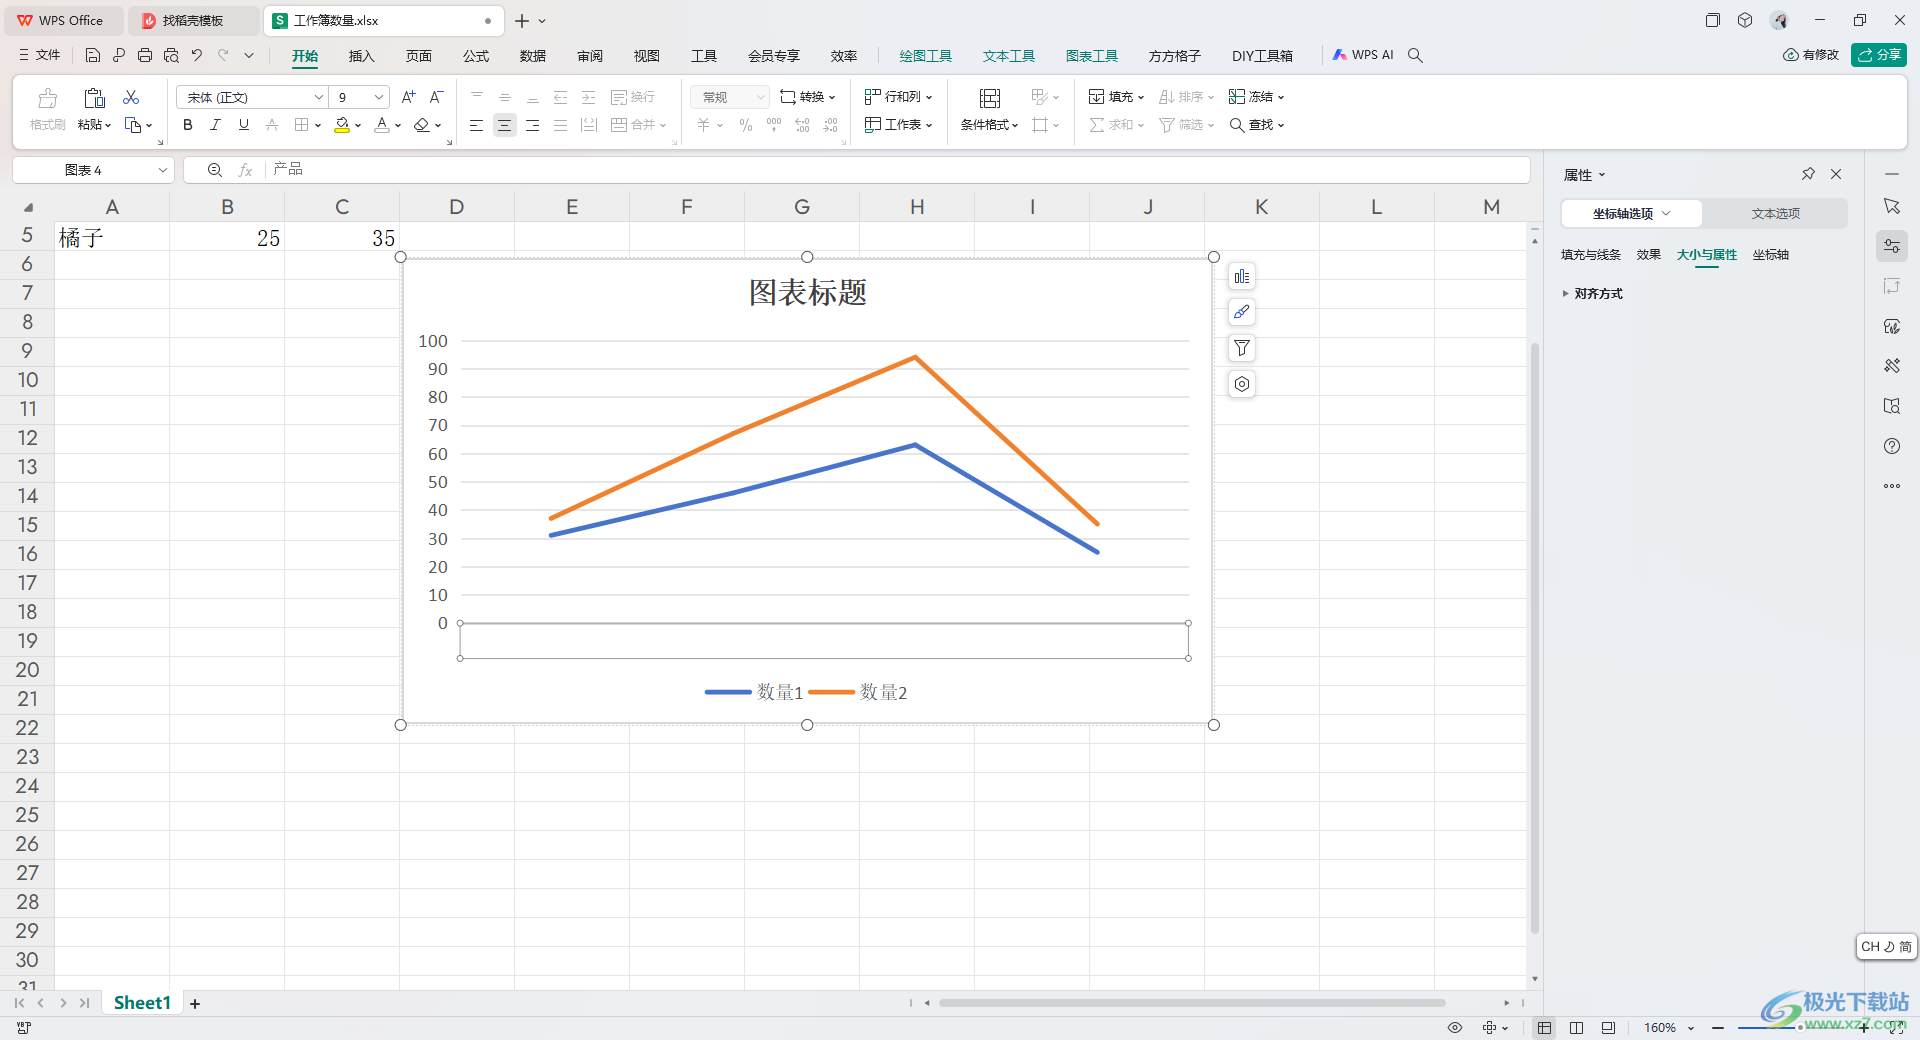Open the chart settings gear button
The height and width of the screenshot is (1040, 1920).
pos(1241,384)
